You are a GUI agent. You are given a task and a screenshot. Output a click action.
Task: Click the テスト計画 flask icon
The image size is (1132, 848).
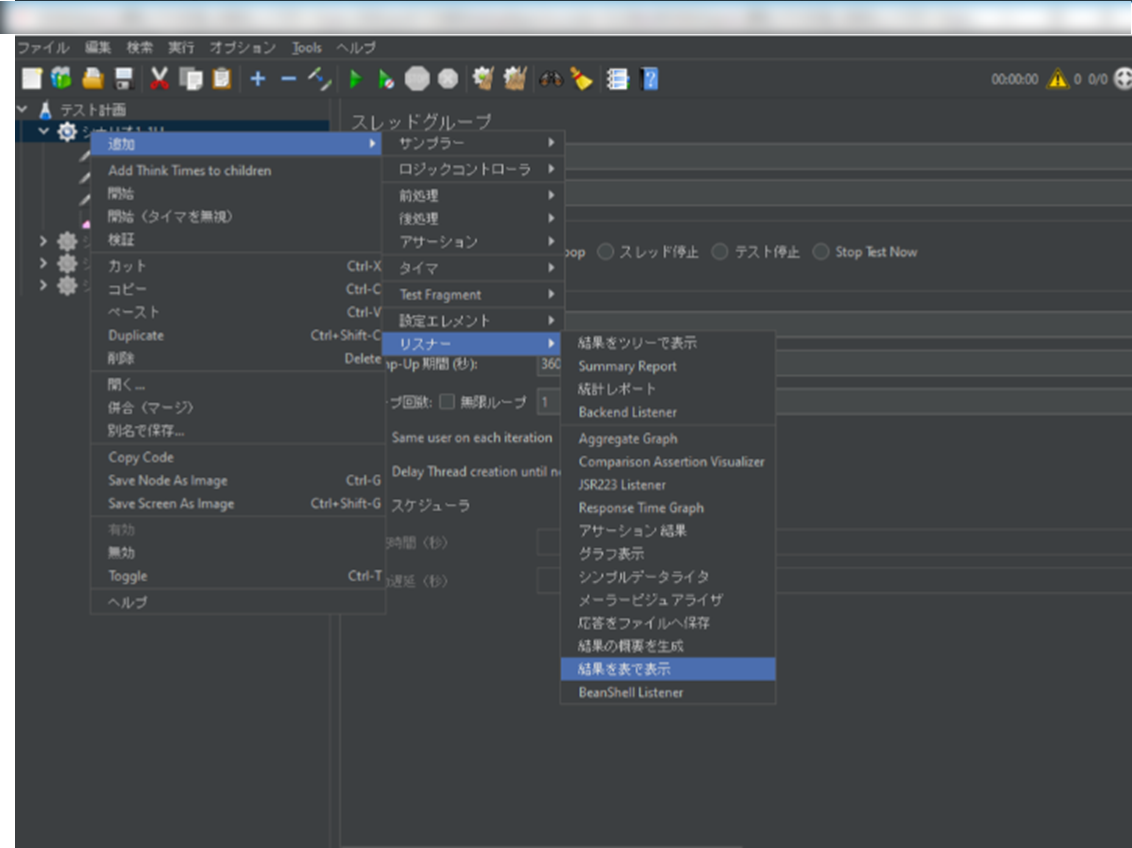click(x=45, y=110)
